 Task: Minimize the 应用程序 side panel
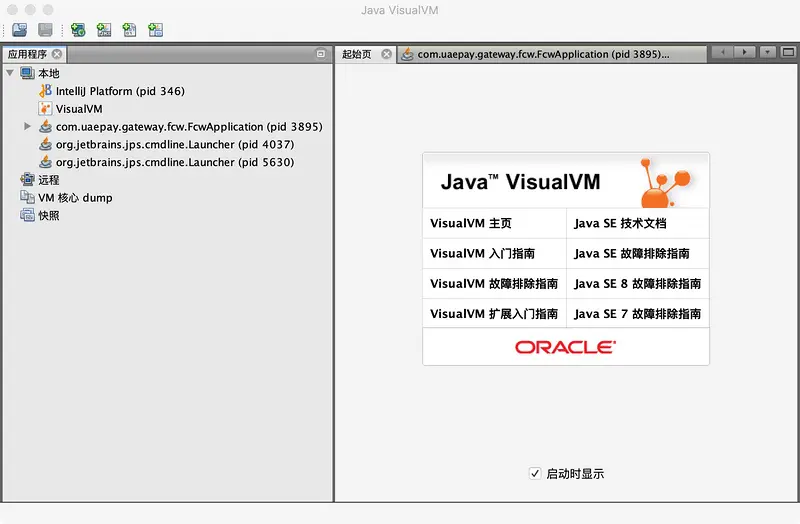coord(320,54)
